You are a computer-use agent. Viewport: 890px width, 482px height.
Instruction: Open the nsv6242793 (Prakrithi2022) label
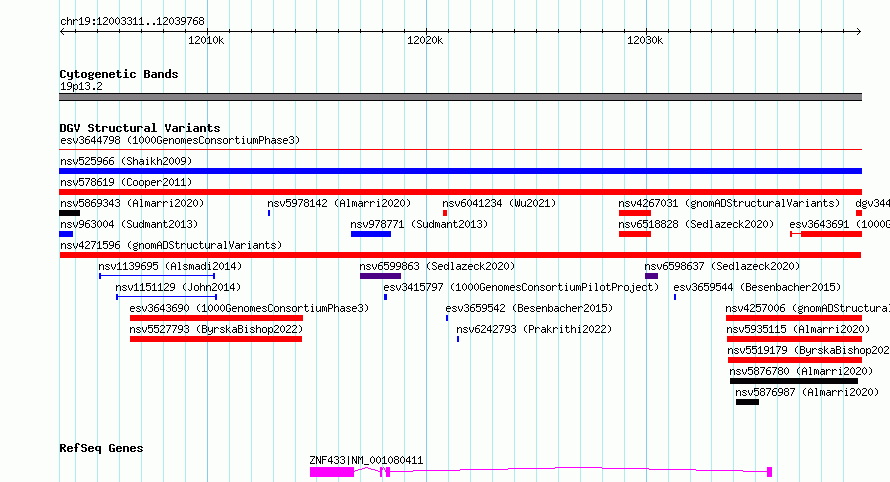[534, 329]
